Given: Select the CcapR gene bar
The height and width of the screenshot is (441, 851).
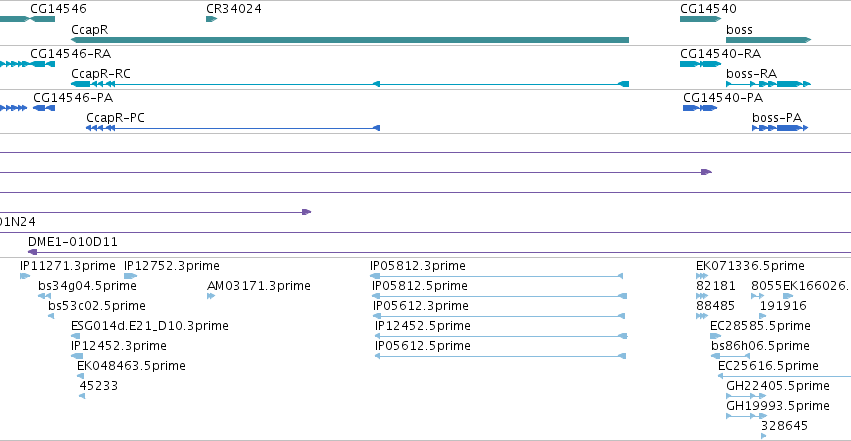Looking at the screenshot, I should pos(350,40).
